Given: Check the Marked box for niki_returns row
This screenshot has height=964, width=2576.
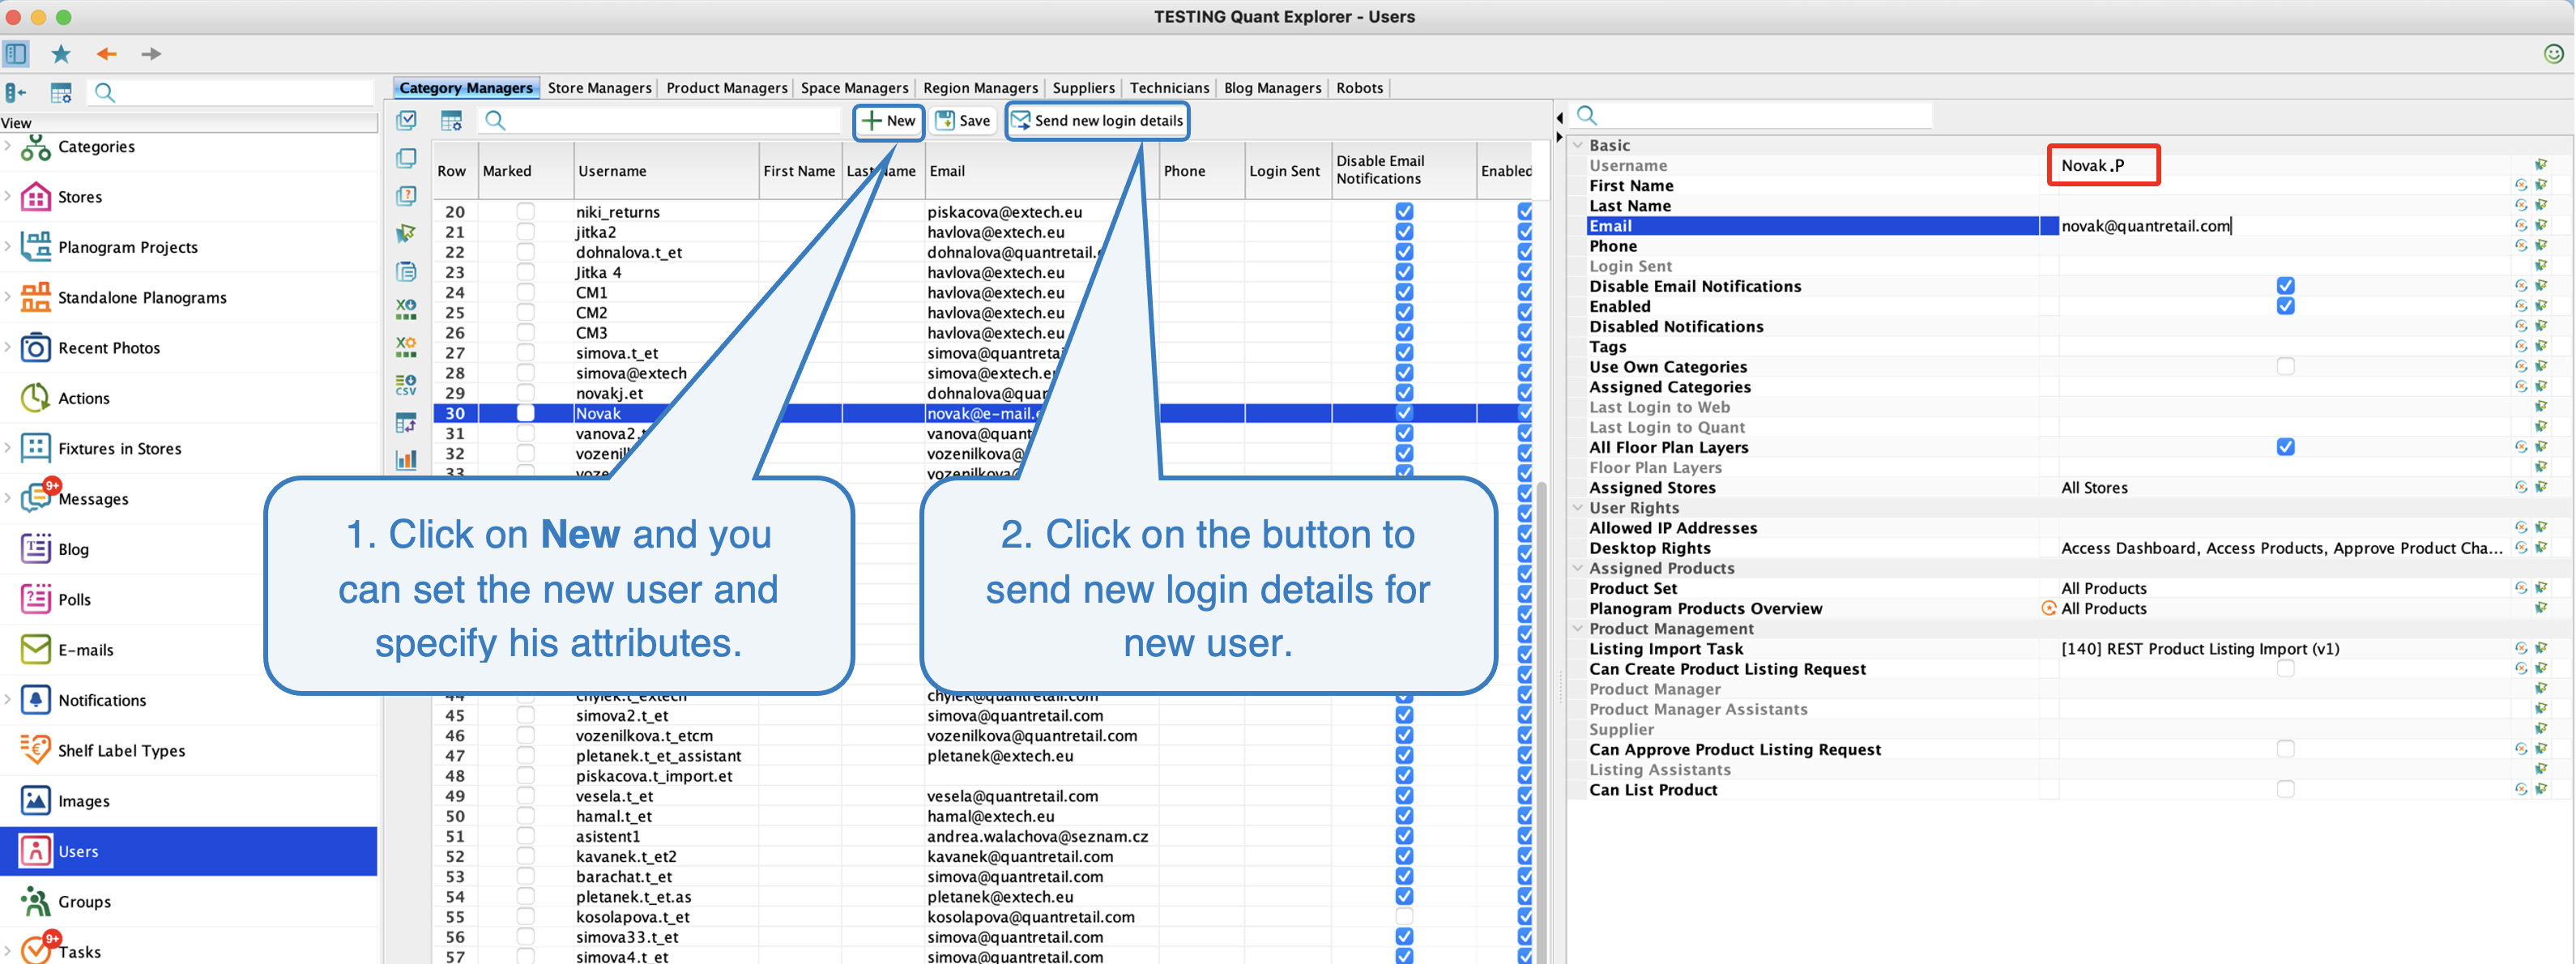Looking at the screenshot, I should coord(525,211).
